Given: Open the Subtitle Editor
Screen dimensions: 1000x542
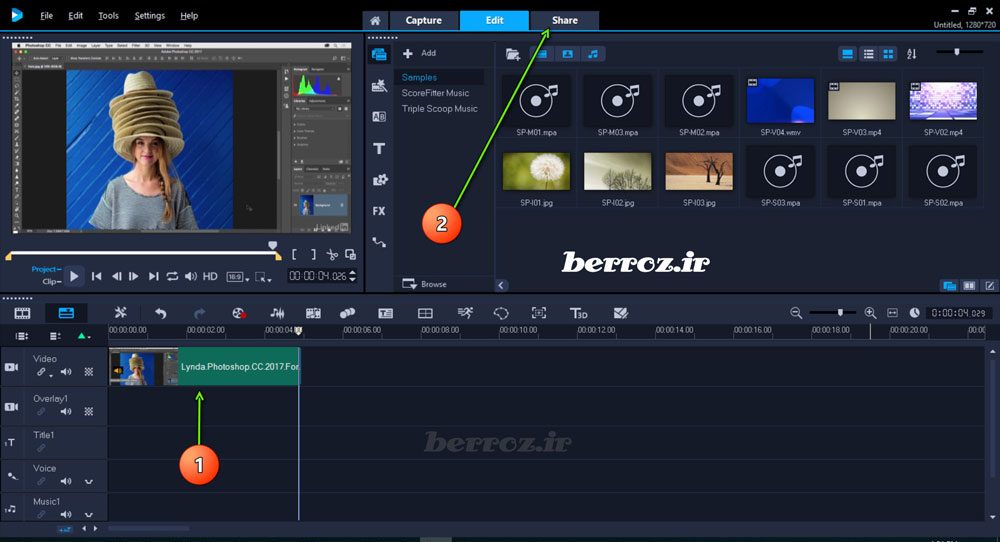Looking at the screenshot, I should [x=385, y=313].
